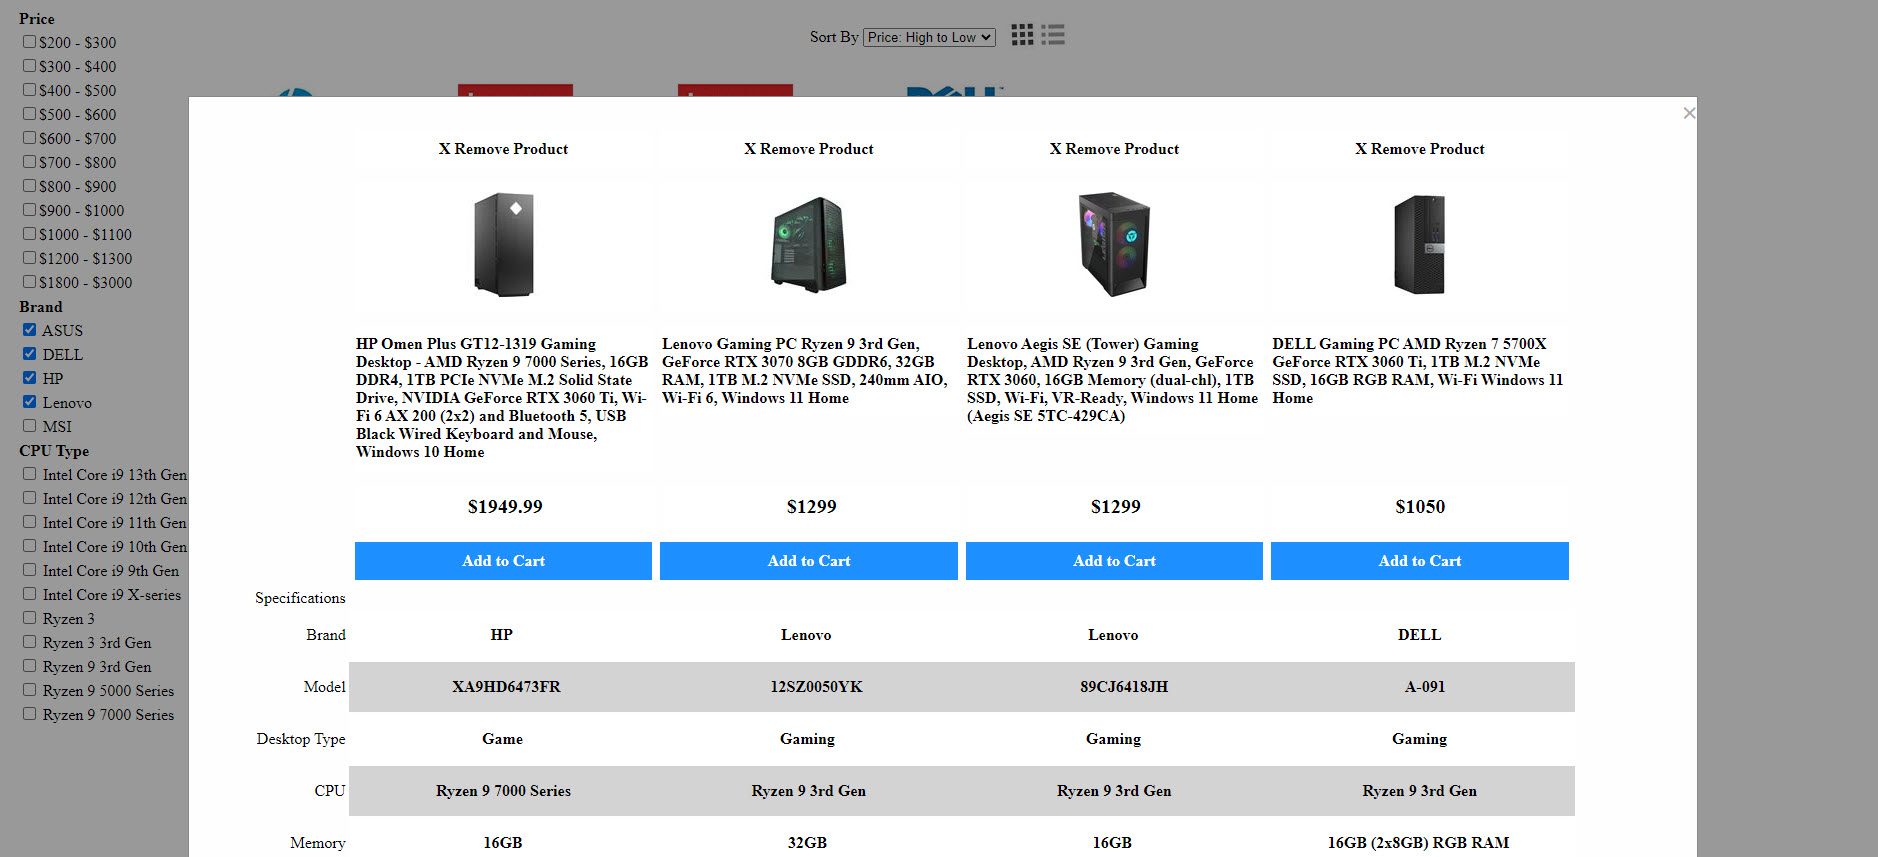Remove the HP Omen product from comparison
Image resolution: width=1878 pixels, height=857 pixels.
point(503,149)
